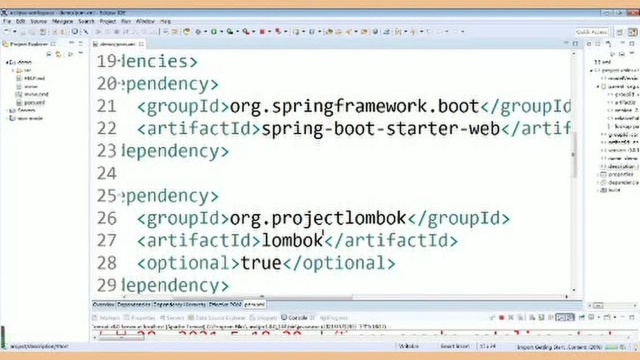640x360 pixels.
Task: Place cursor after lombok on line 27
Action: pyautogui.click(x=323, y=241)
